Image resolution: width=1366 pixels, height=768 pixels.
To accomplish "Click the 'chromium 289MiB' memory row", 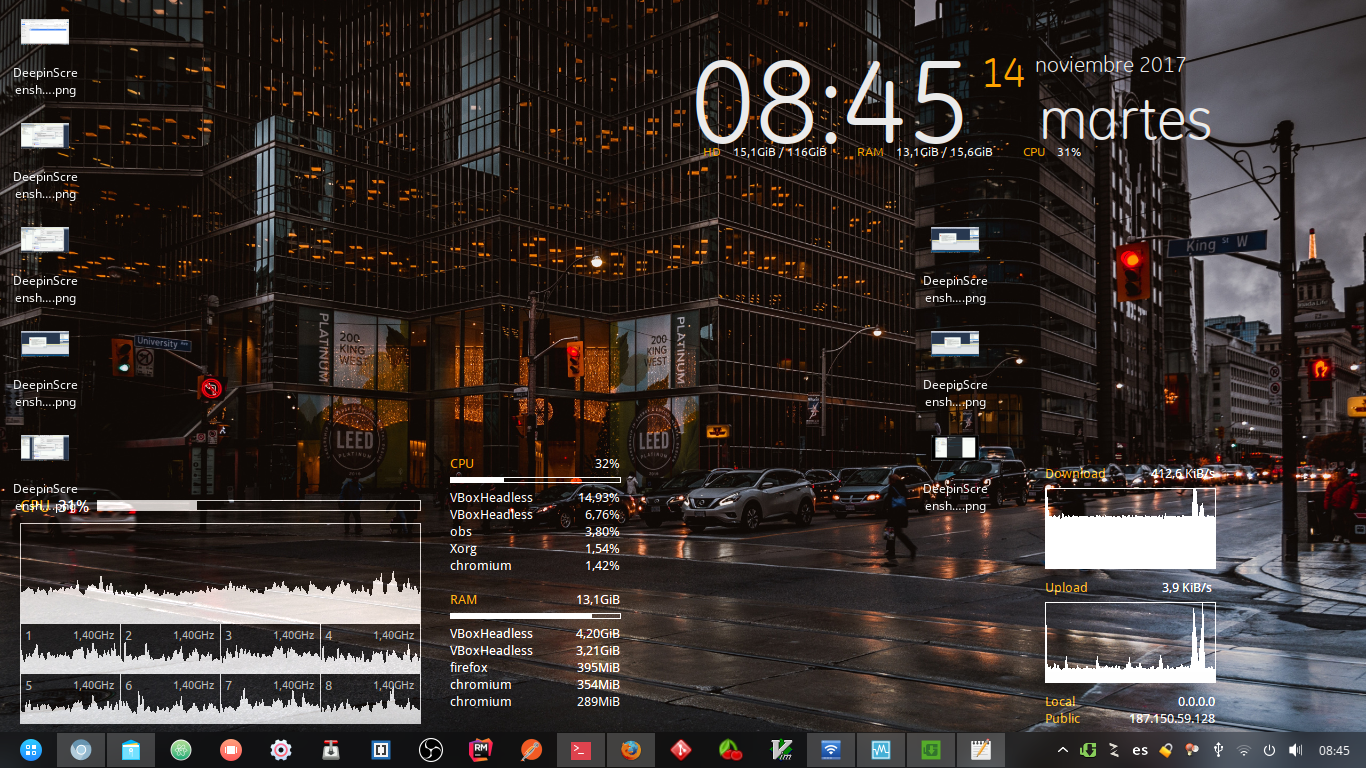I will tap(535, 701).
